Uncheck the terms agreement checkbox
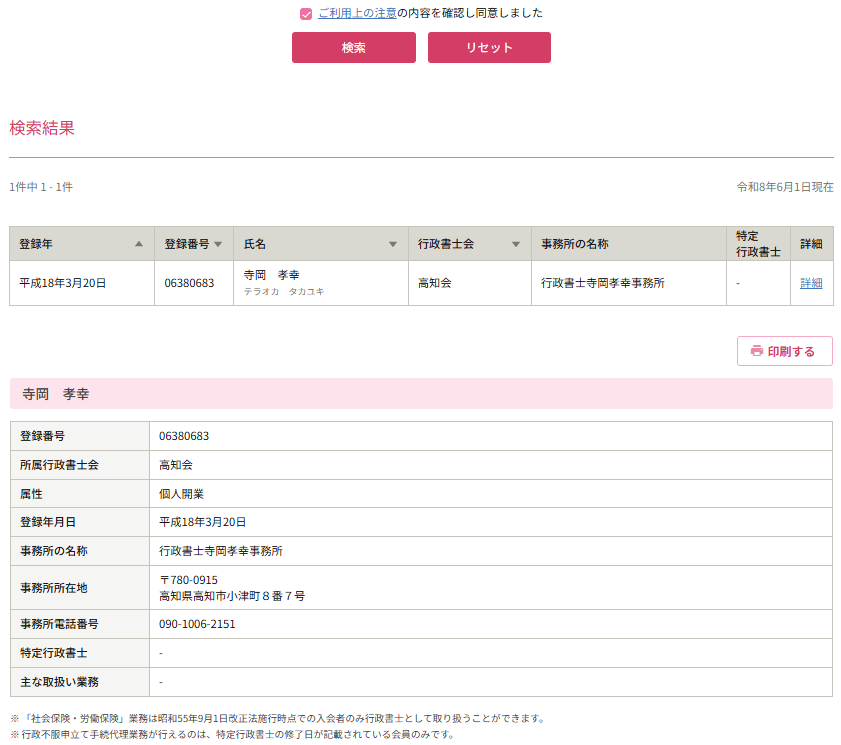 (x=306, y=14)
